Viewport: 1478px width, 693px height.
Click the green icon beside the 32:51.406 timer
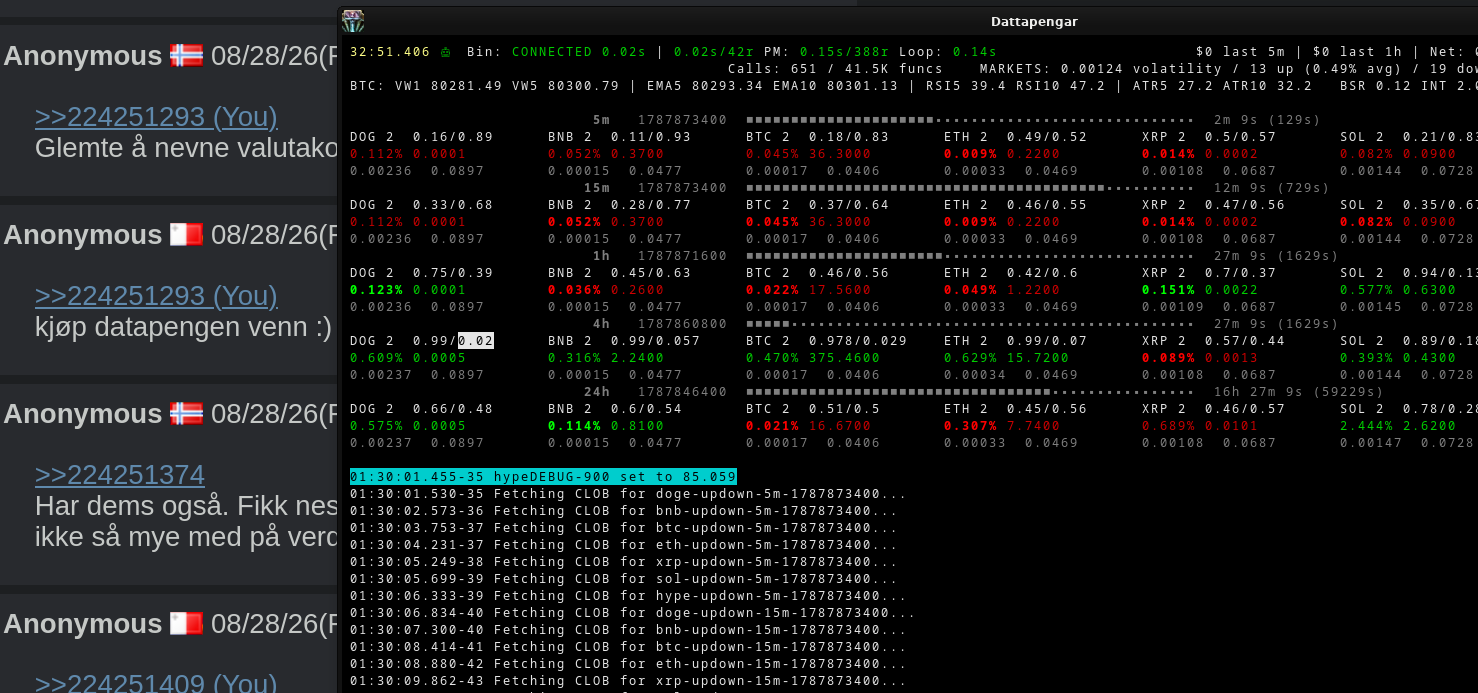[x=445, y=52]
